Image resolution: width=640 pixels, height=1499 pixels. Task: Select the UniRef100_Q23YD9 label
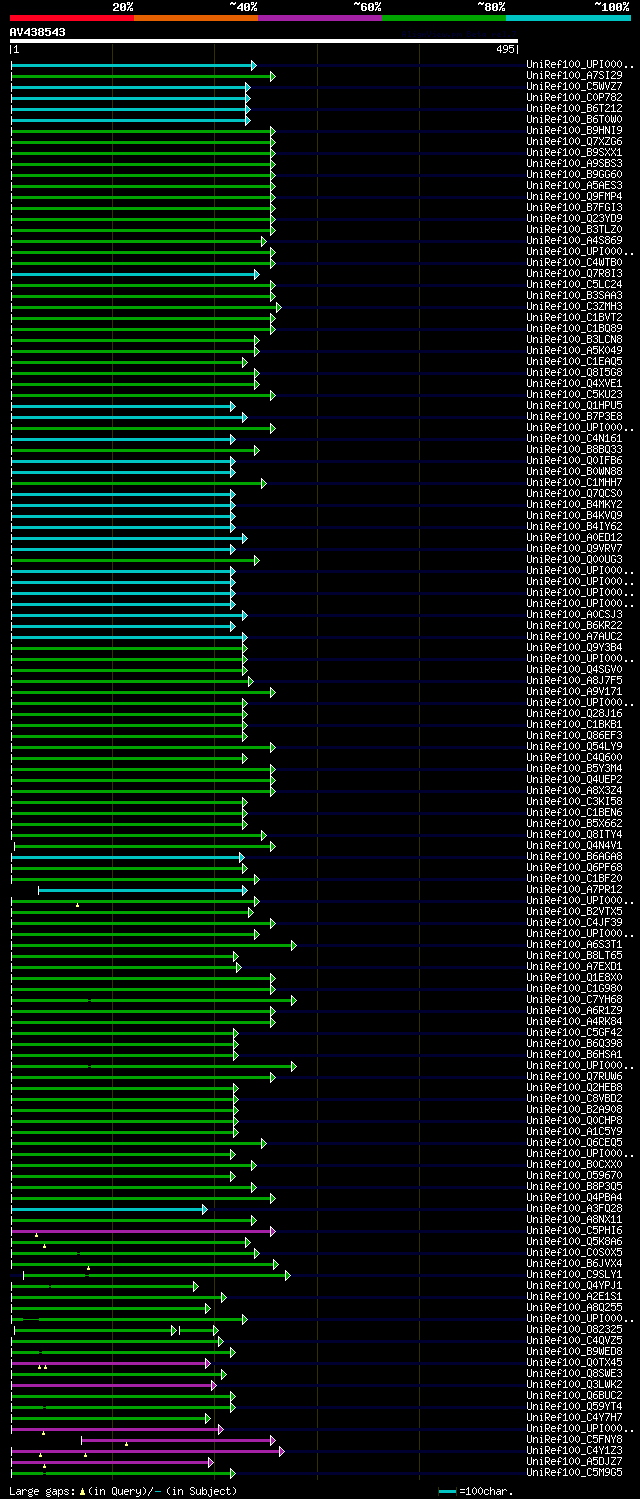coord(574,218)
